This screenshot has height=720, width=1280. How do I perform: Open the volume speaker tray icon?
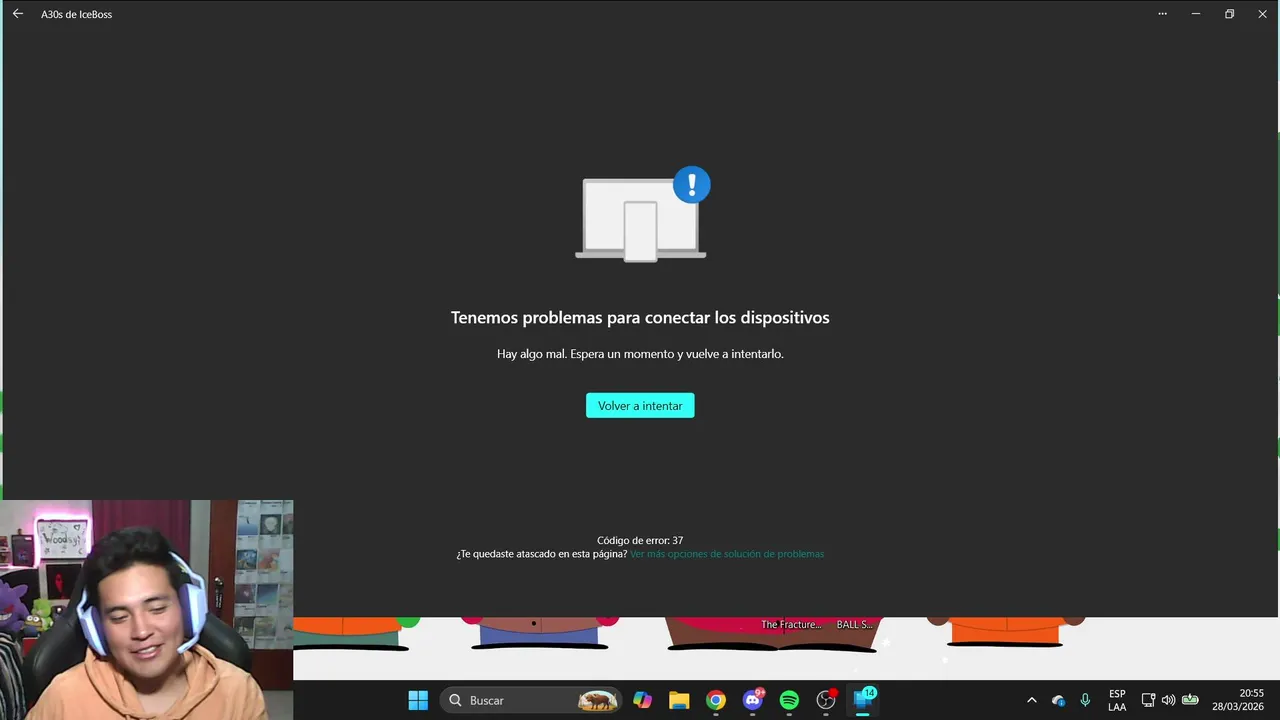1168,700
